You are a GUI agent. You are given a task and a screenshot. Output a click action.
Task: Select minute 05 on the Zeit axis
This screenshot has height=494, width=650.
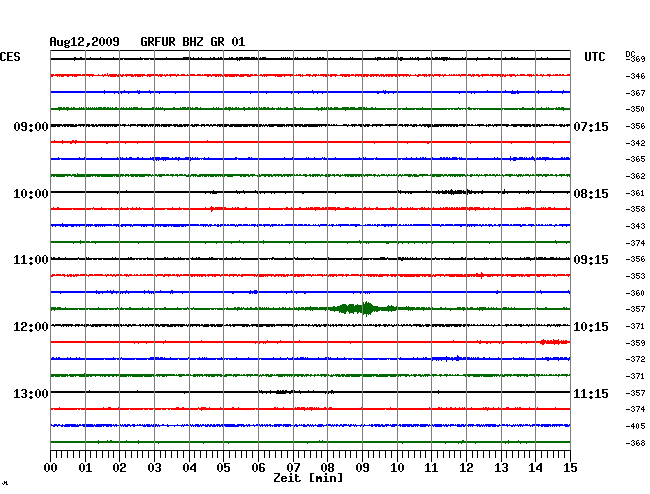tap(223, 468)
